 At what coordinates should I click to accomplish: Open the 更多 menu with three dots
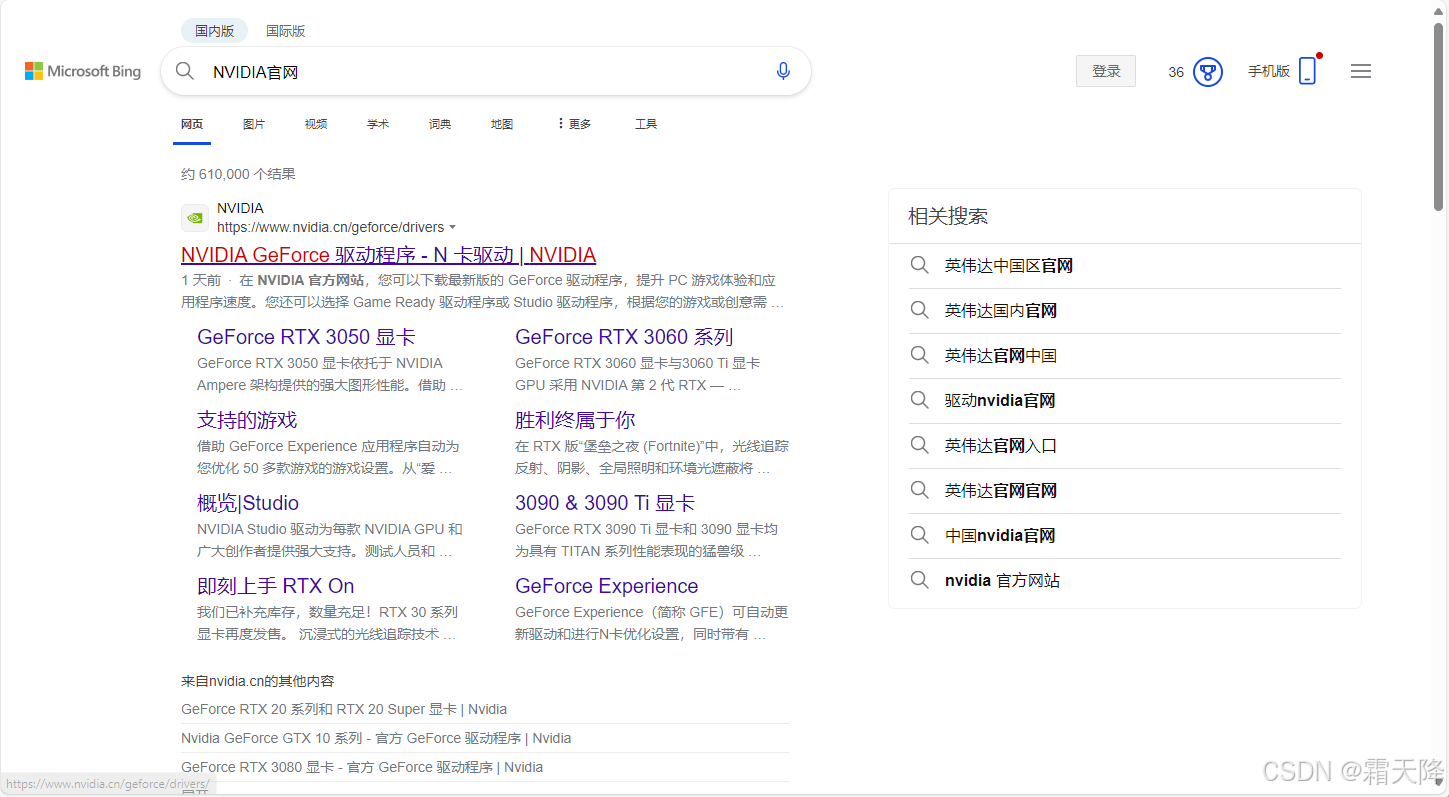point(574,124)
